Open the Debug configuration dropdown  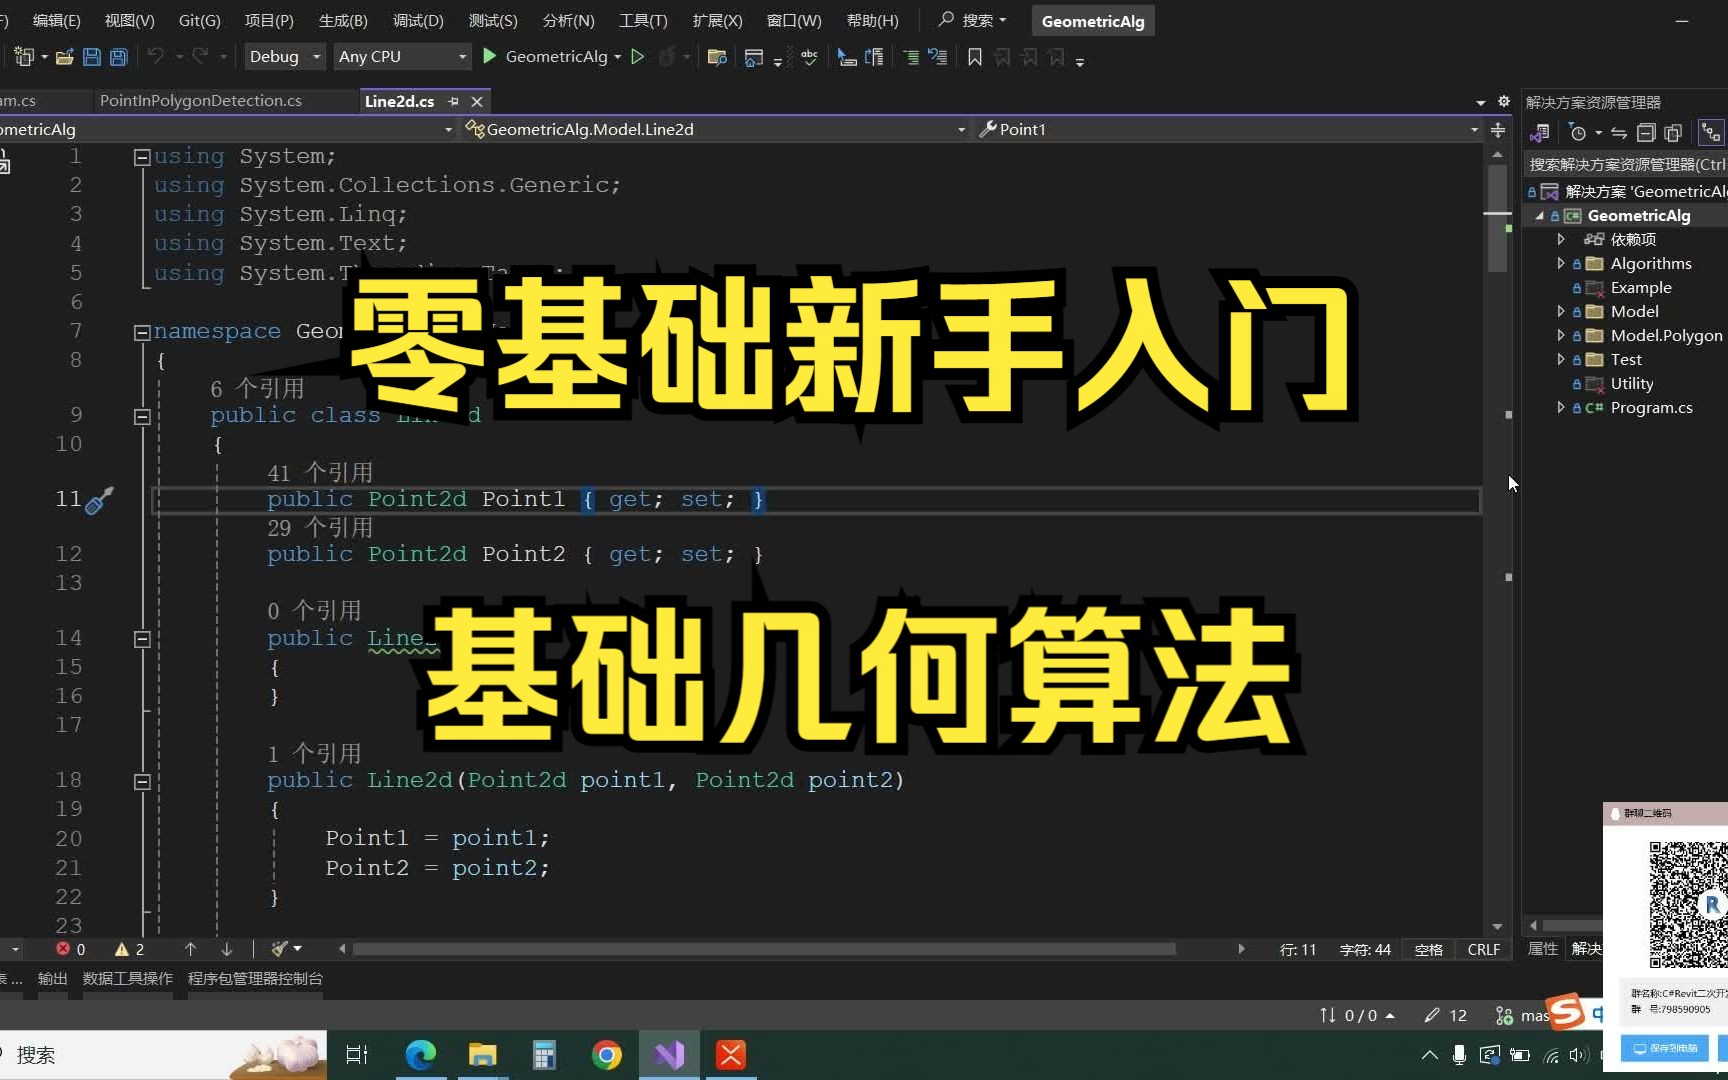coord(284,57)
